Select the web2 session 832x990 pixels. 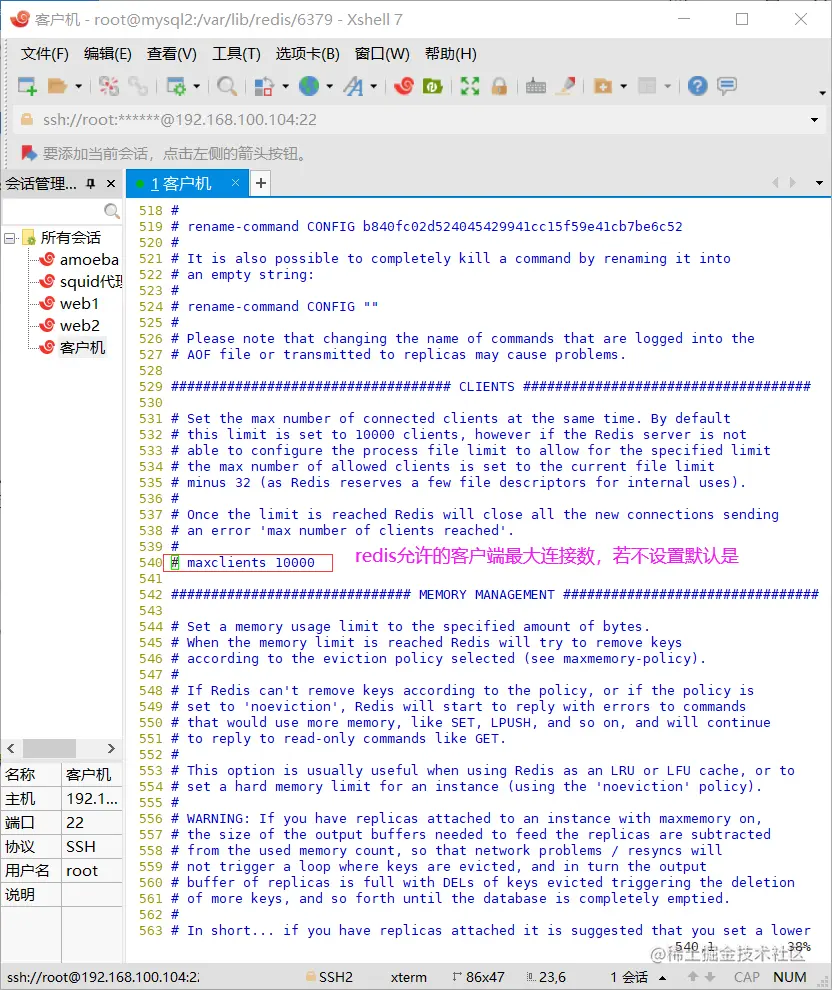80,326
